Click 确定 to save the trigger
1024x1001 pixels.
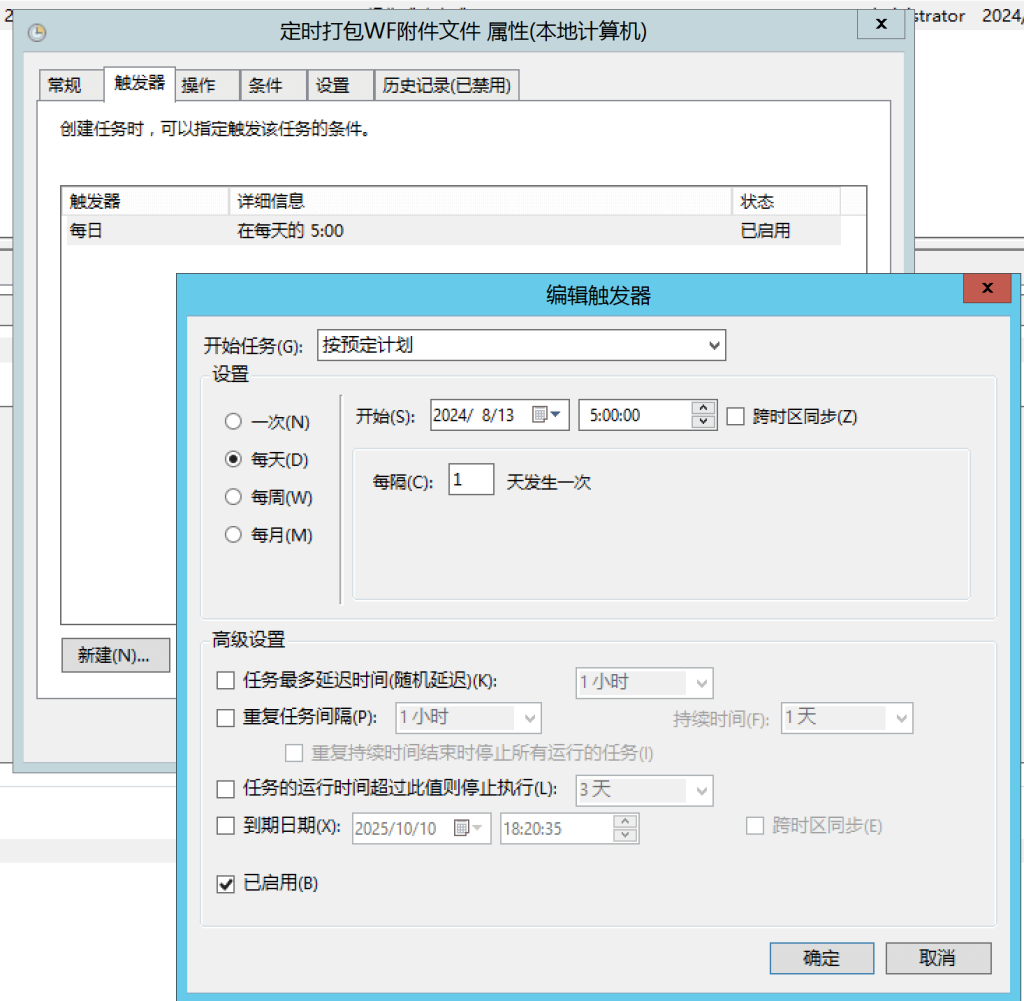[822, 958]
